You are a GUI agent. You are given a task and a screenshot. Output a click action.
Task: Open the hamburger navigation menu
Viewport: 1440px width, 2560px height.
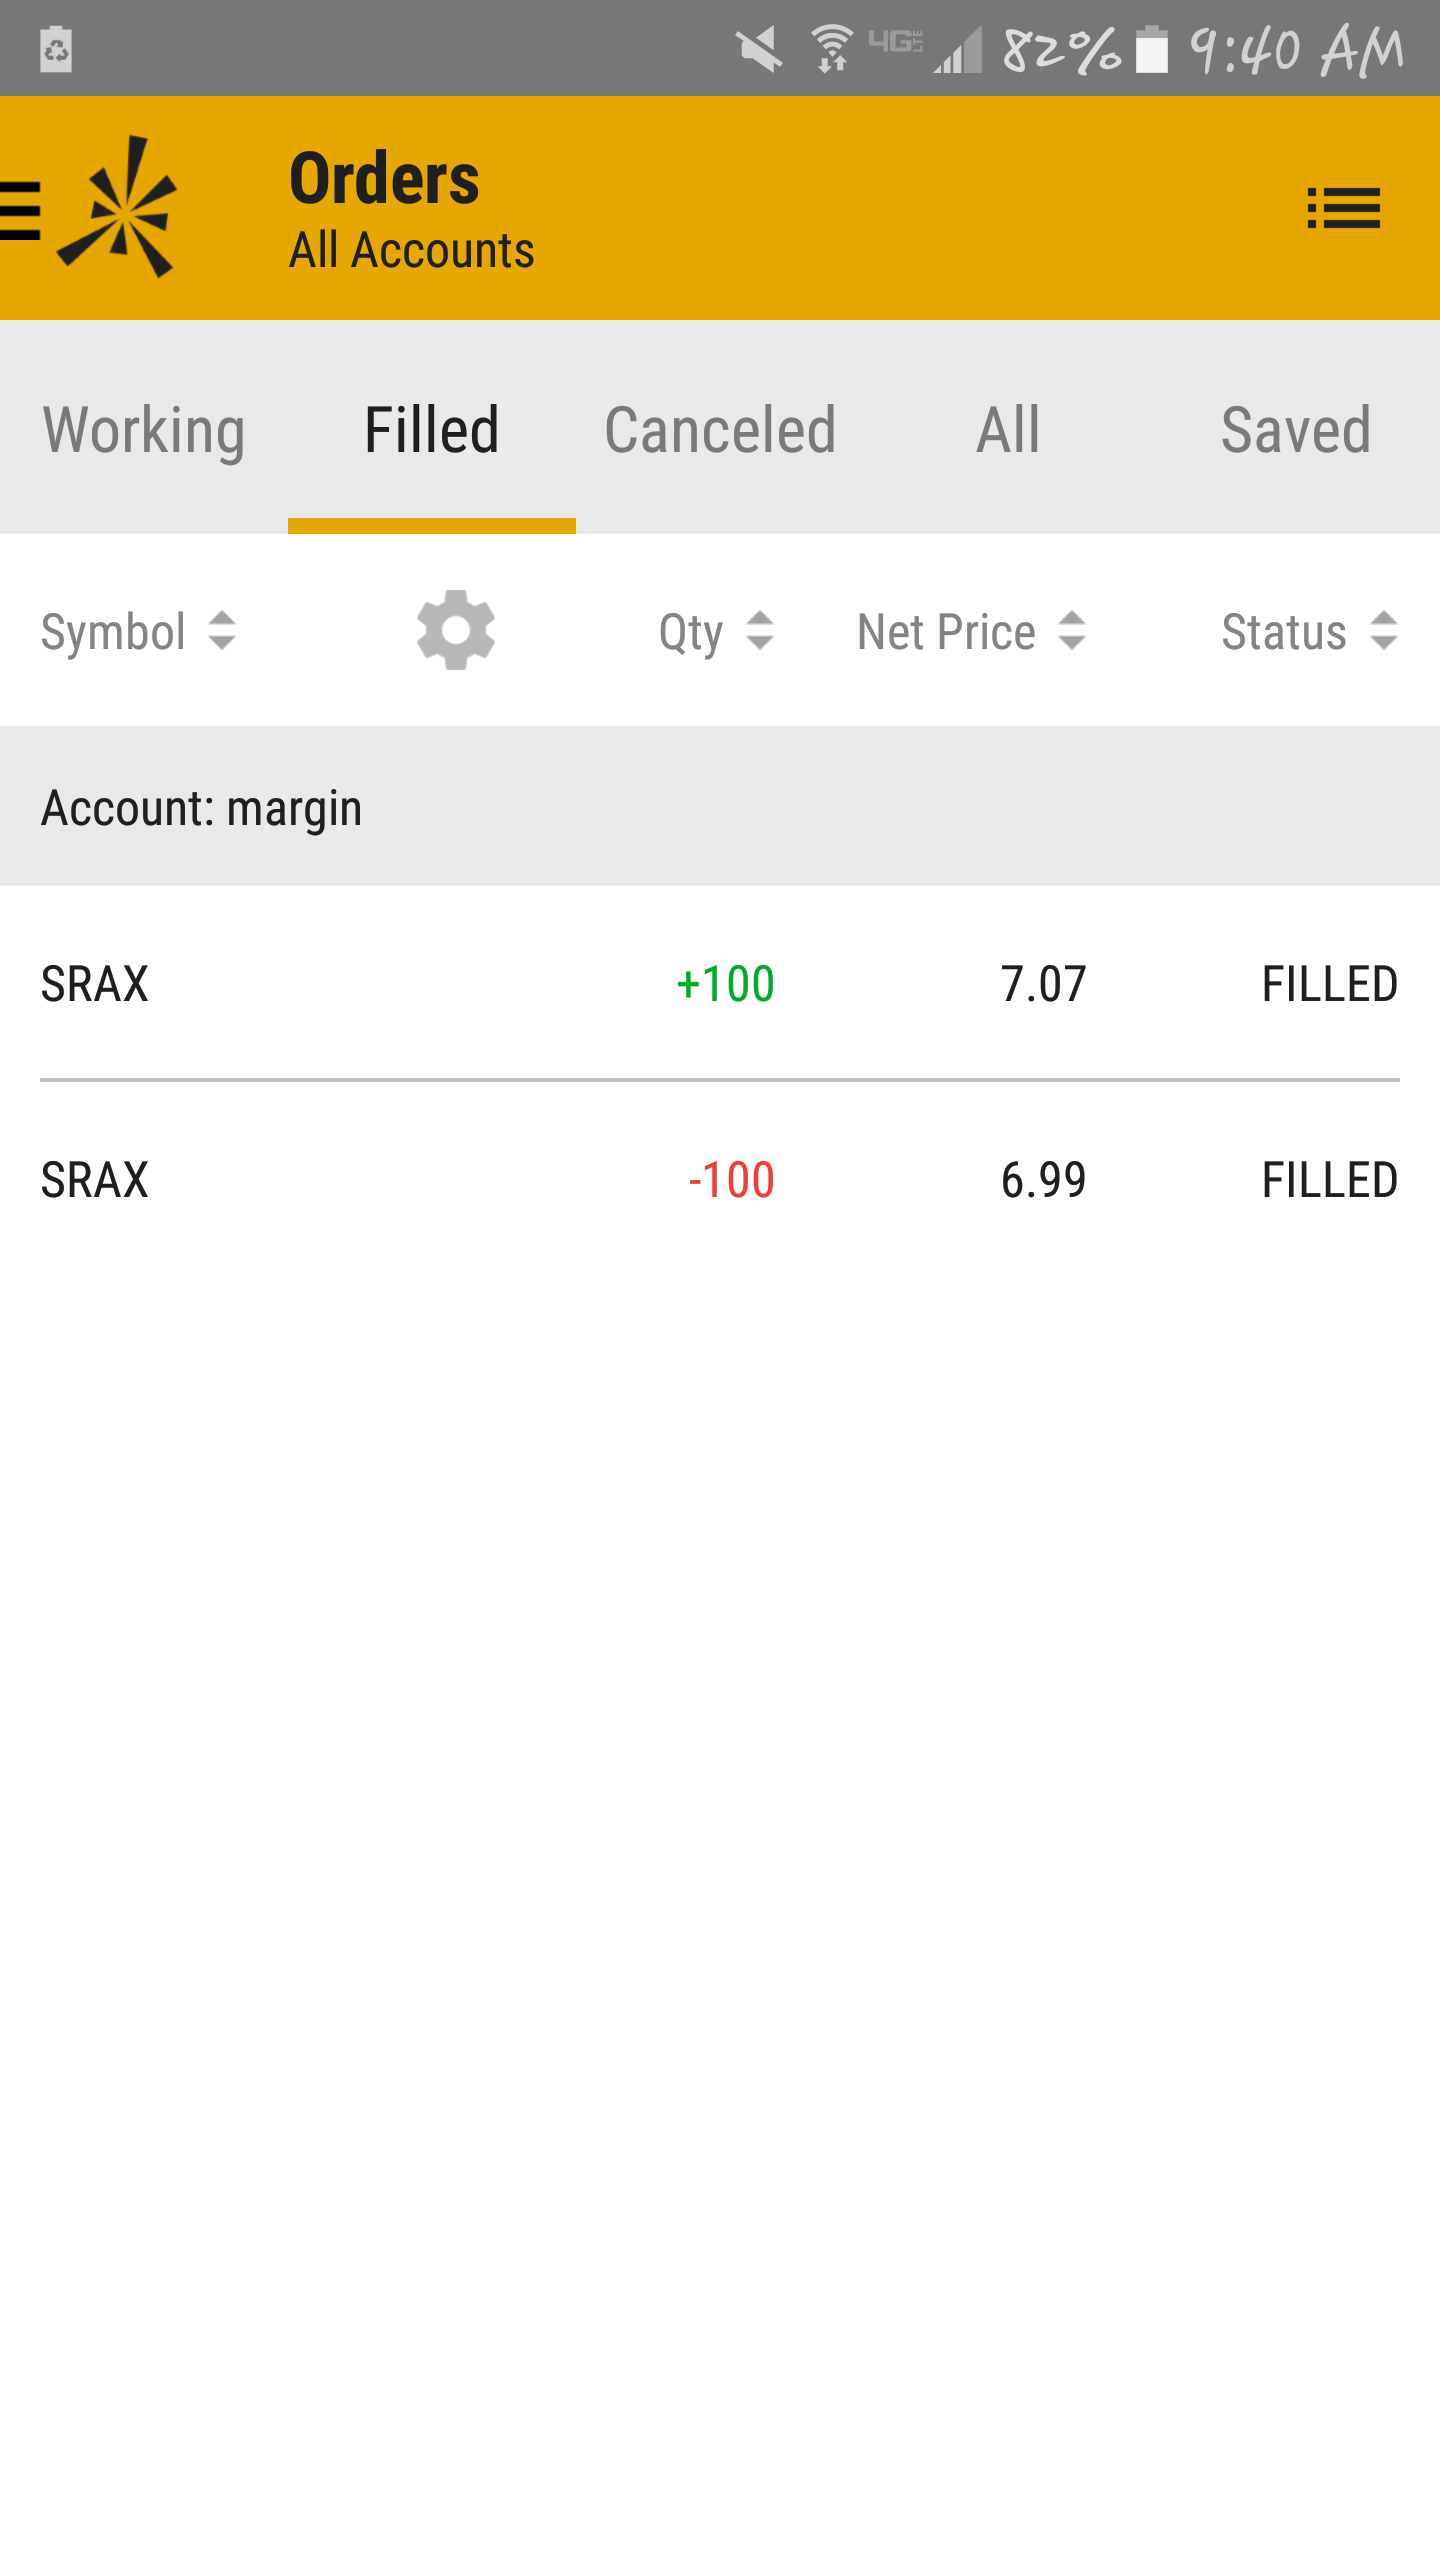20,210
